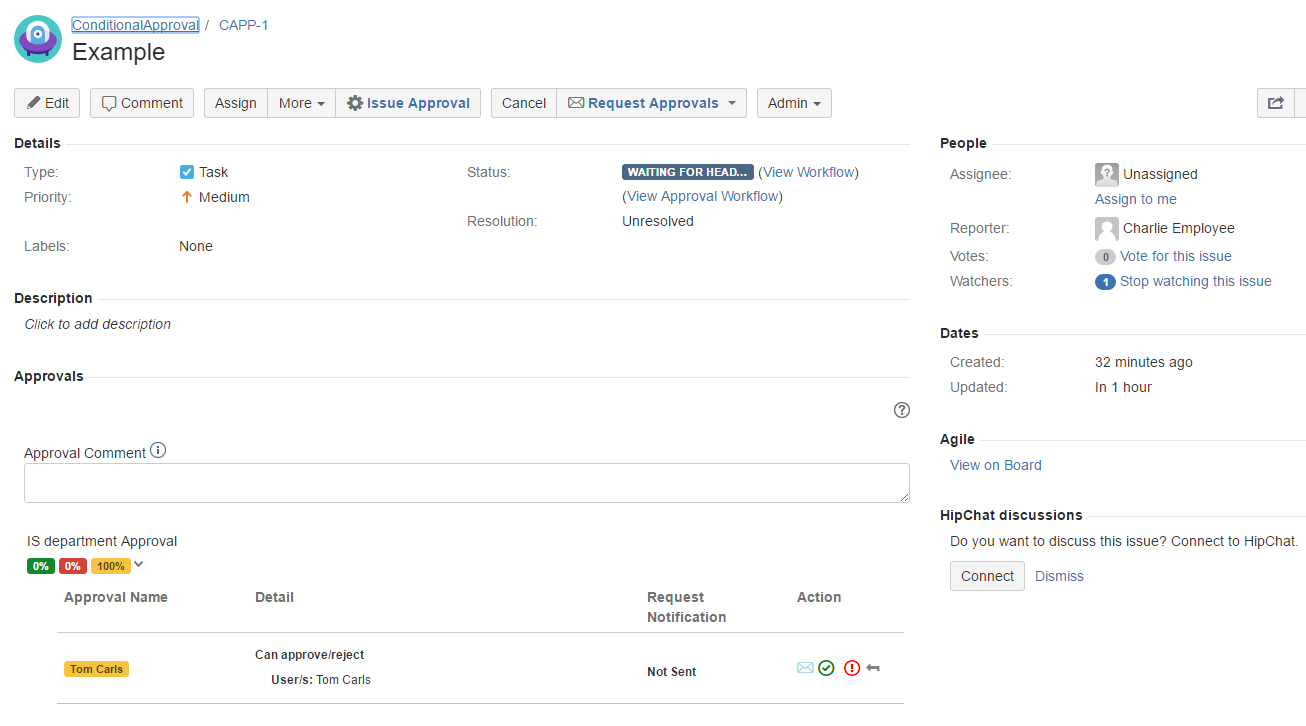Expand the IS department Approval chevron
The height and width of the screenshot is (726, 1306).
139,564
